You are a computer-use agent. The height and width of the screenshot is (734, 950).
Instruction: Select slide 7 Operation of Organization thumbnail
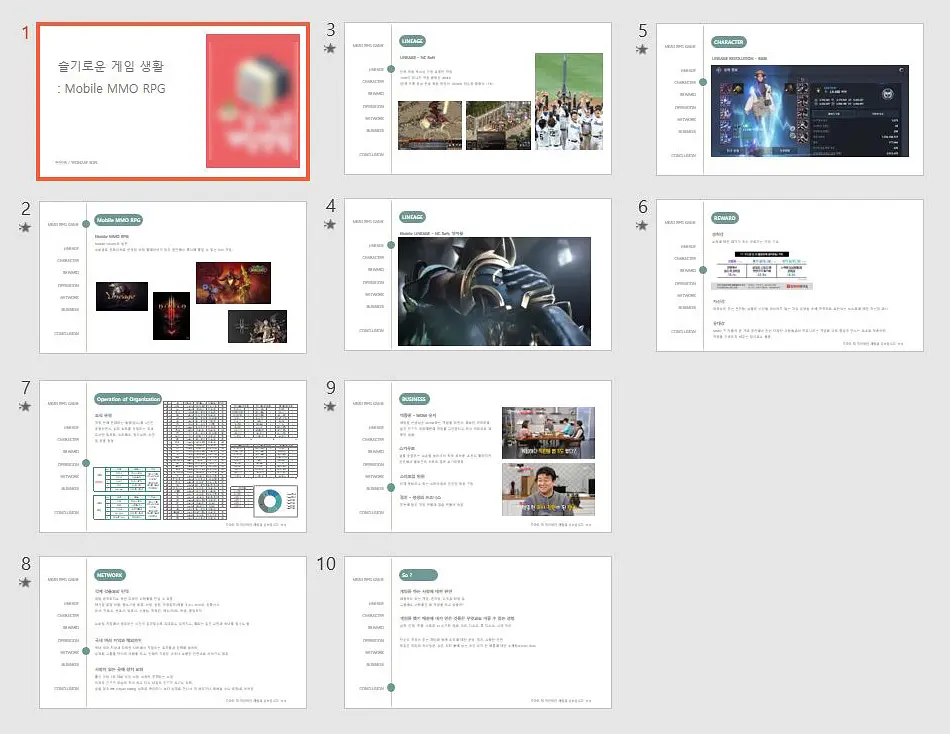pyautogui.click(x=173, y=456)
